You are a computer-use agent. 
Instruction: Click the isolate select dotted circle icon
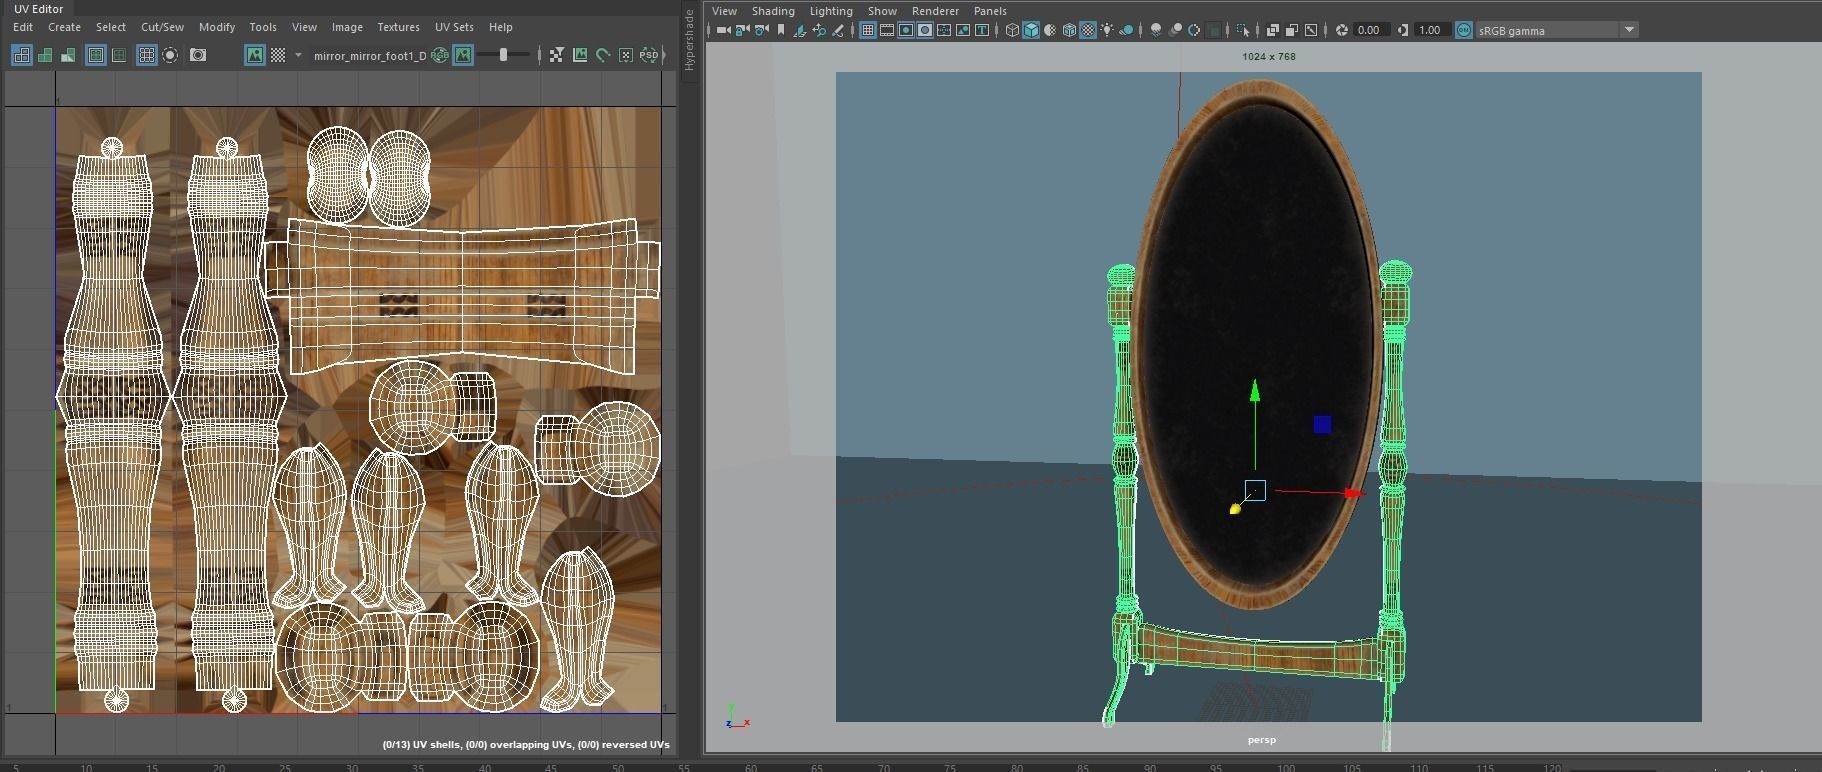(x=170, y=55)
